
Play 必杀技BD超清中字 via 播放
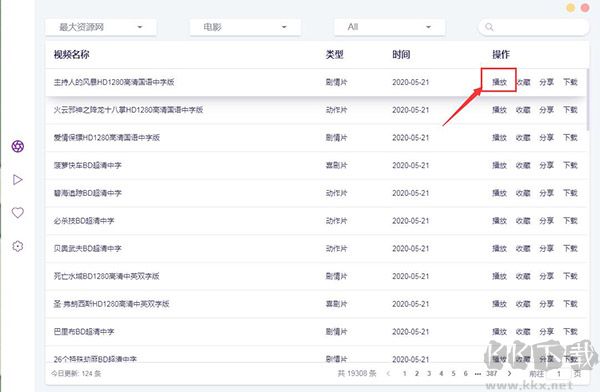(x=499, y=221)
